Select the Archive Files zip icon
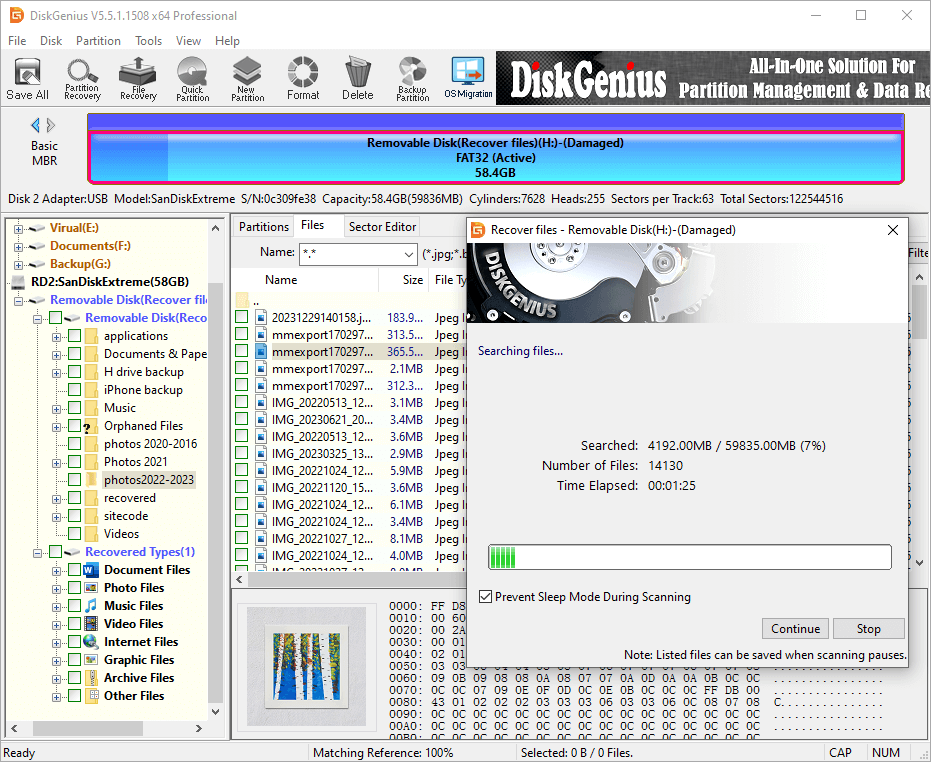Viewport: 931px width, 762px height. pyautogui.click(x=91, y=678)
